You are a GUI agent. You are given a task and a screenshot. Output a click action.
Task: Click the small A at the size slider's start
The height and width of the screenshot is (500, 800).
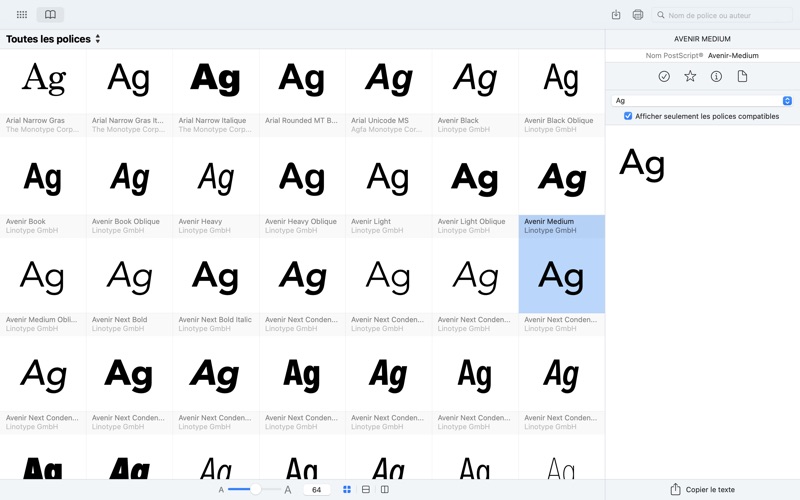(221, 490)
